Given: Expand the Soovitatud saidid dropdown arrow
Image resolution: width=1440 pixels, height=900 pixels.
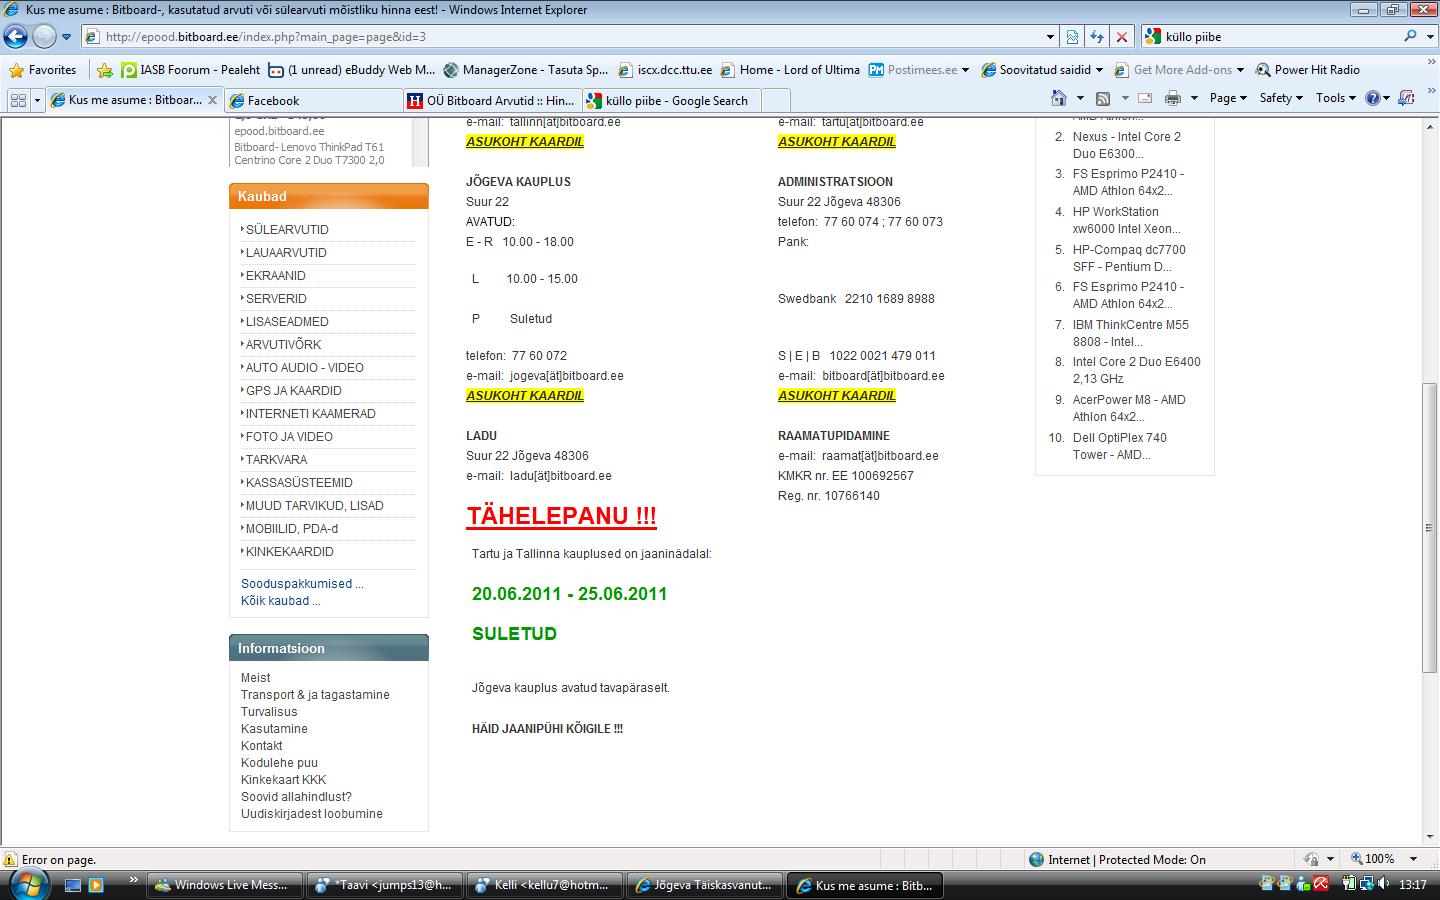Looking at the screenshot, I should (1099, 70).
